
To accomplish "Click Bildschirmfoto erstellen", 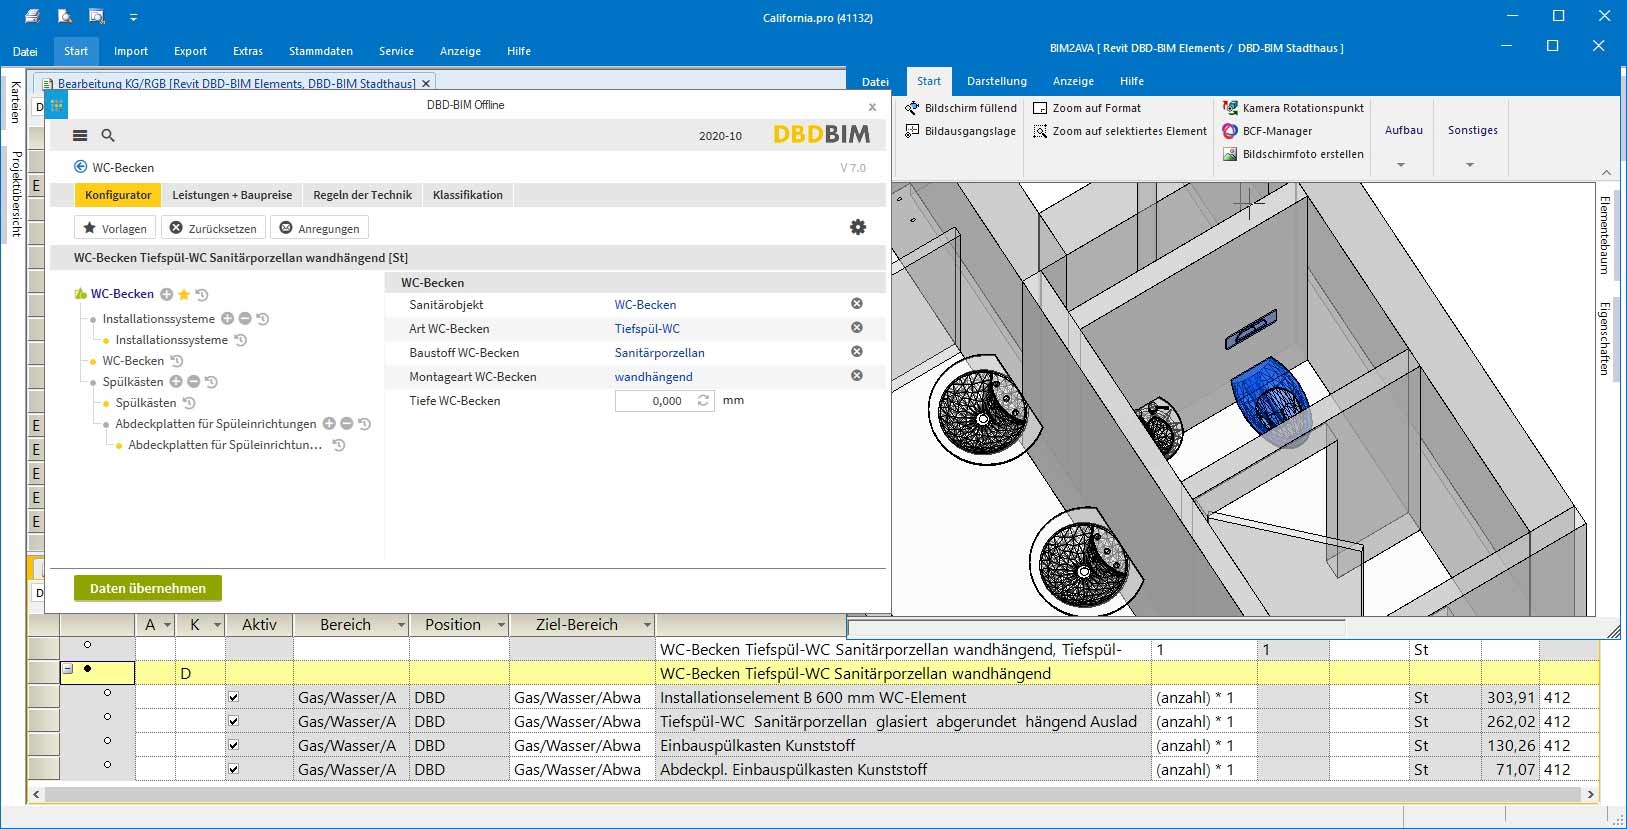I will (x=1293, y=154).
